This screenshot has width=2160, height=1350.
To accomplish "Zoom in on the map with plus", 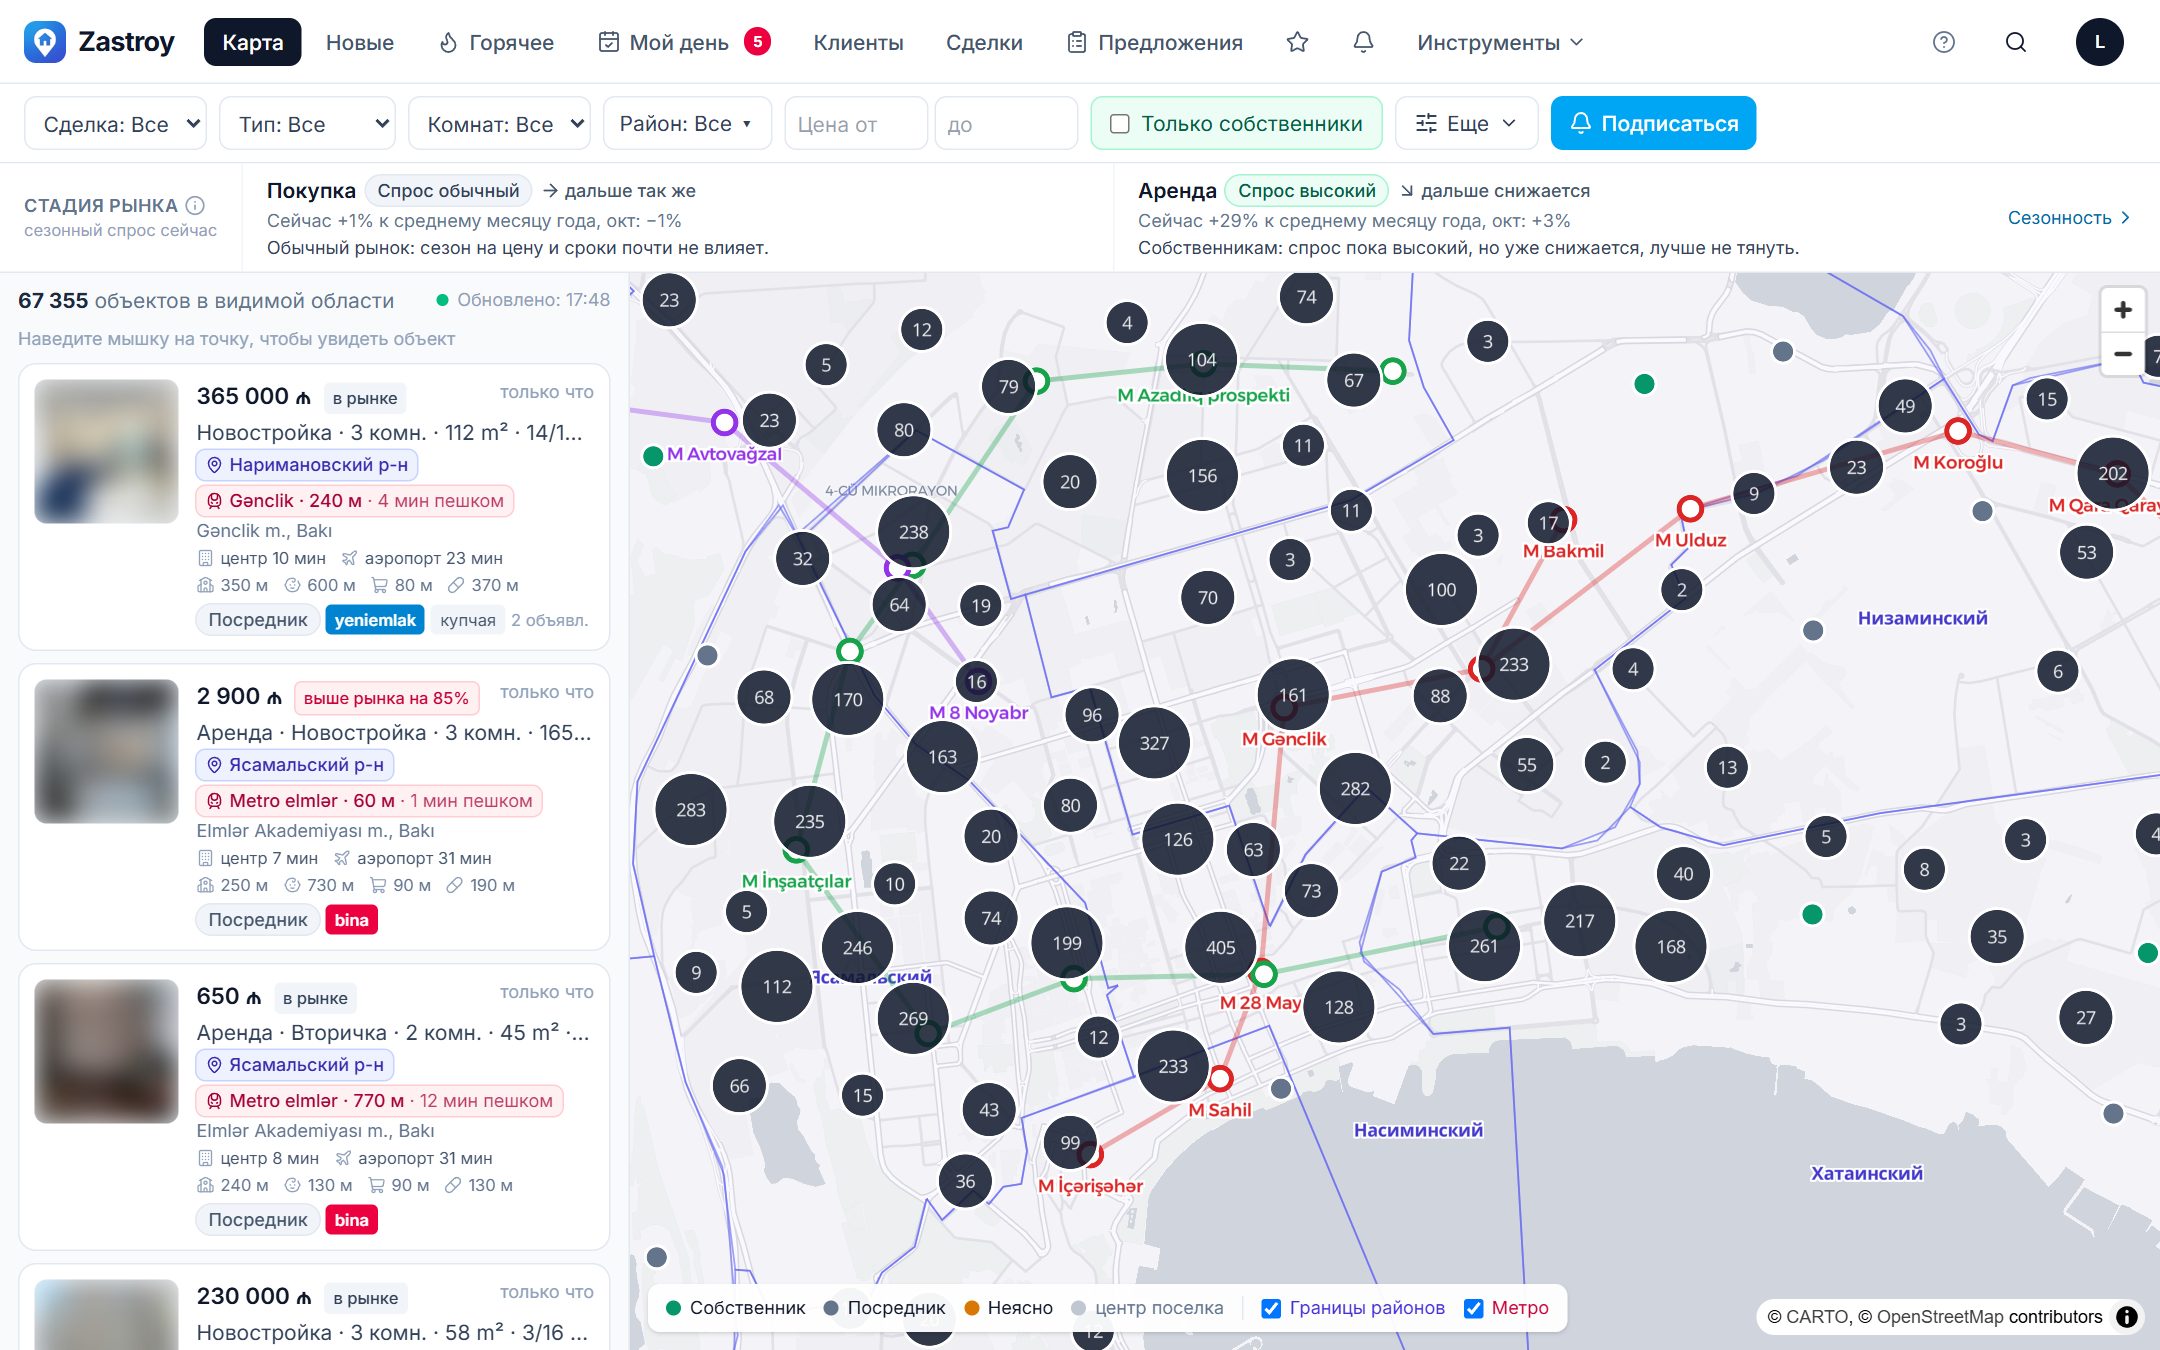I will tap(2123, 310).
